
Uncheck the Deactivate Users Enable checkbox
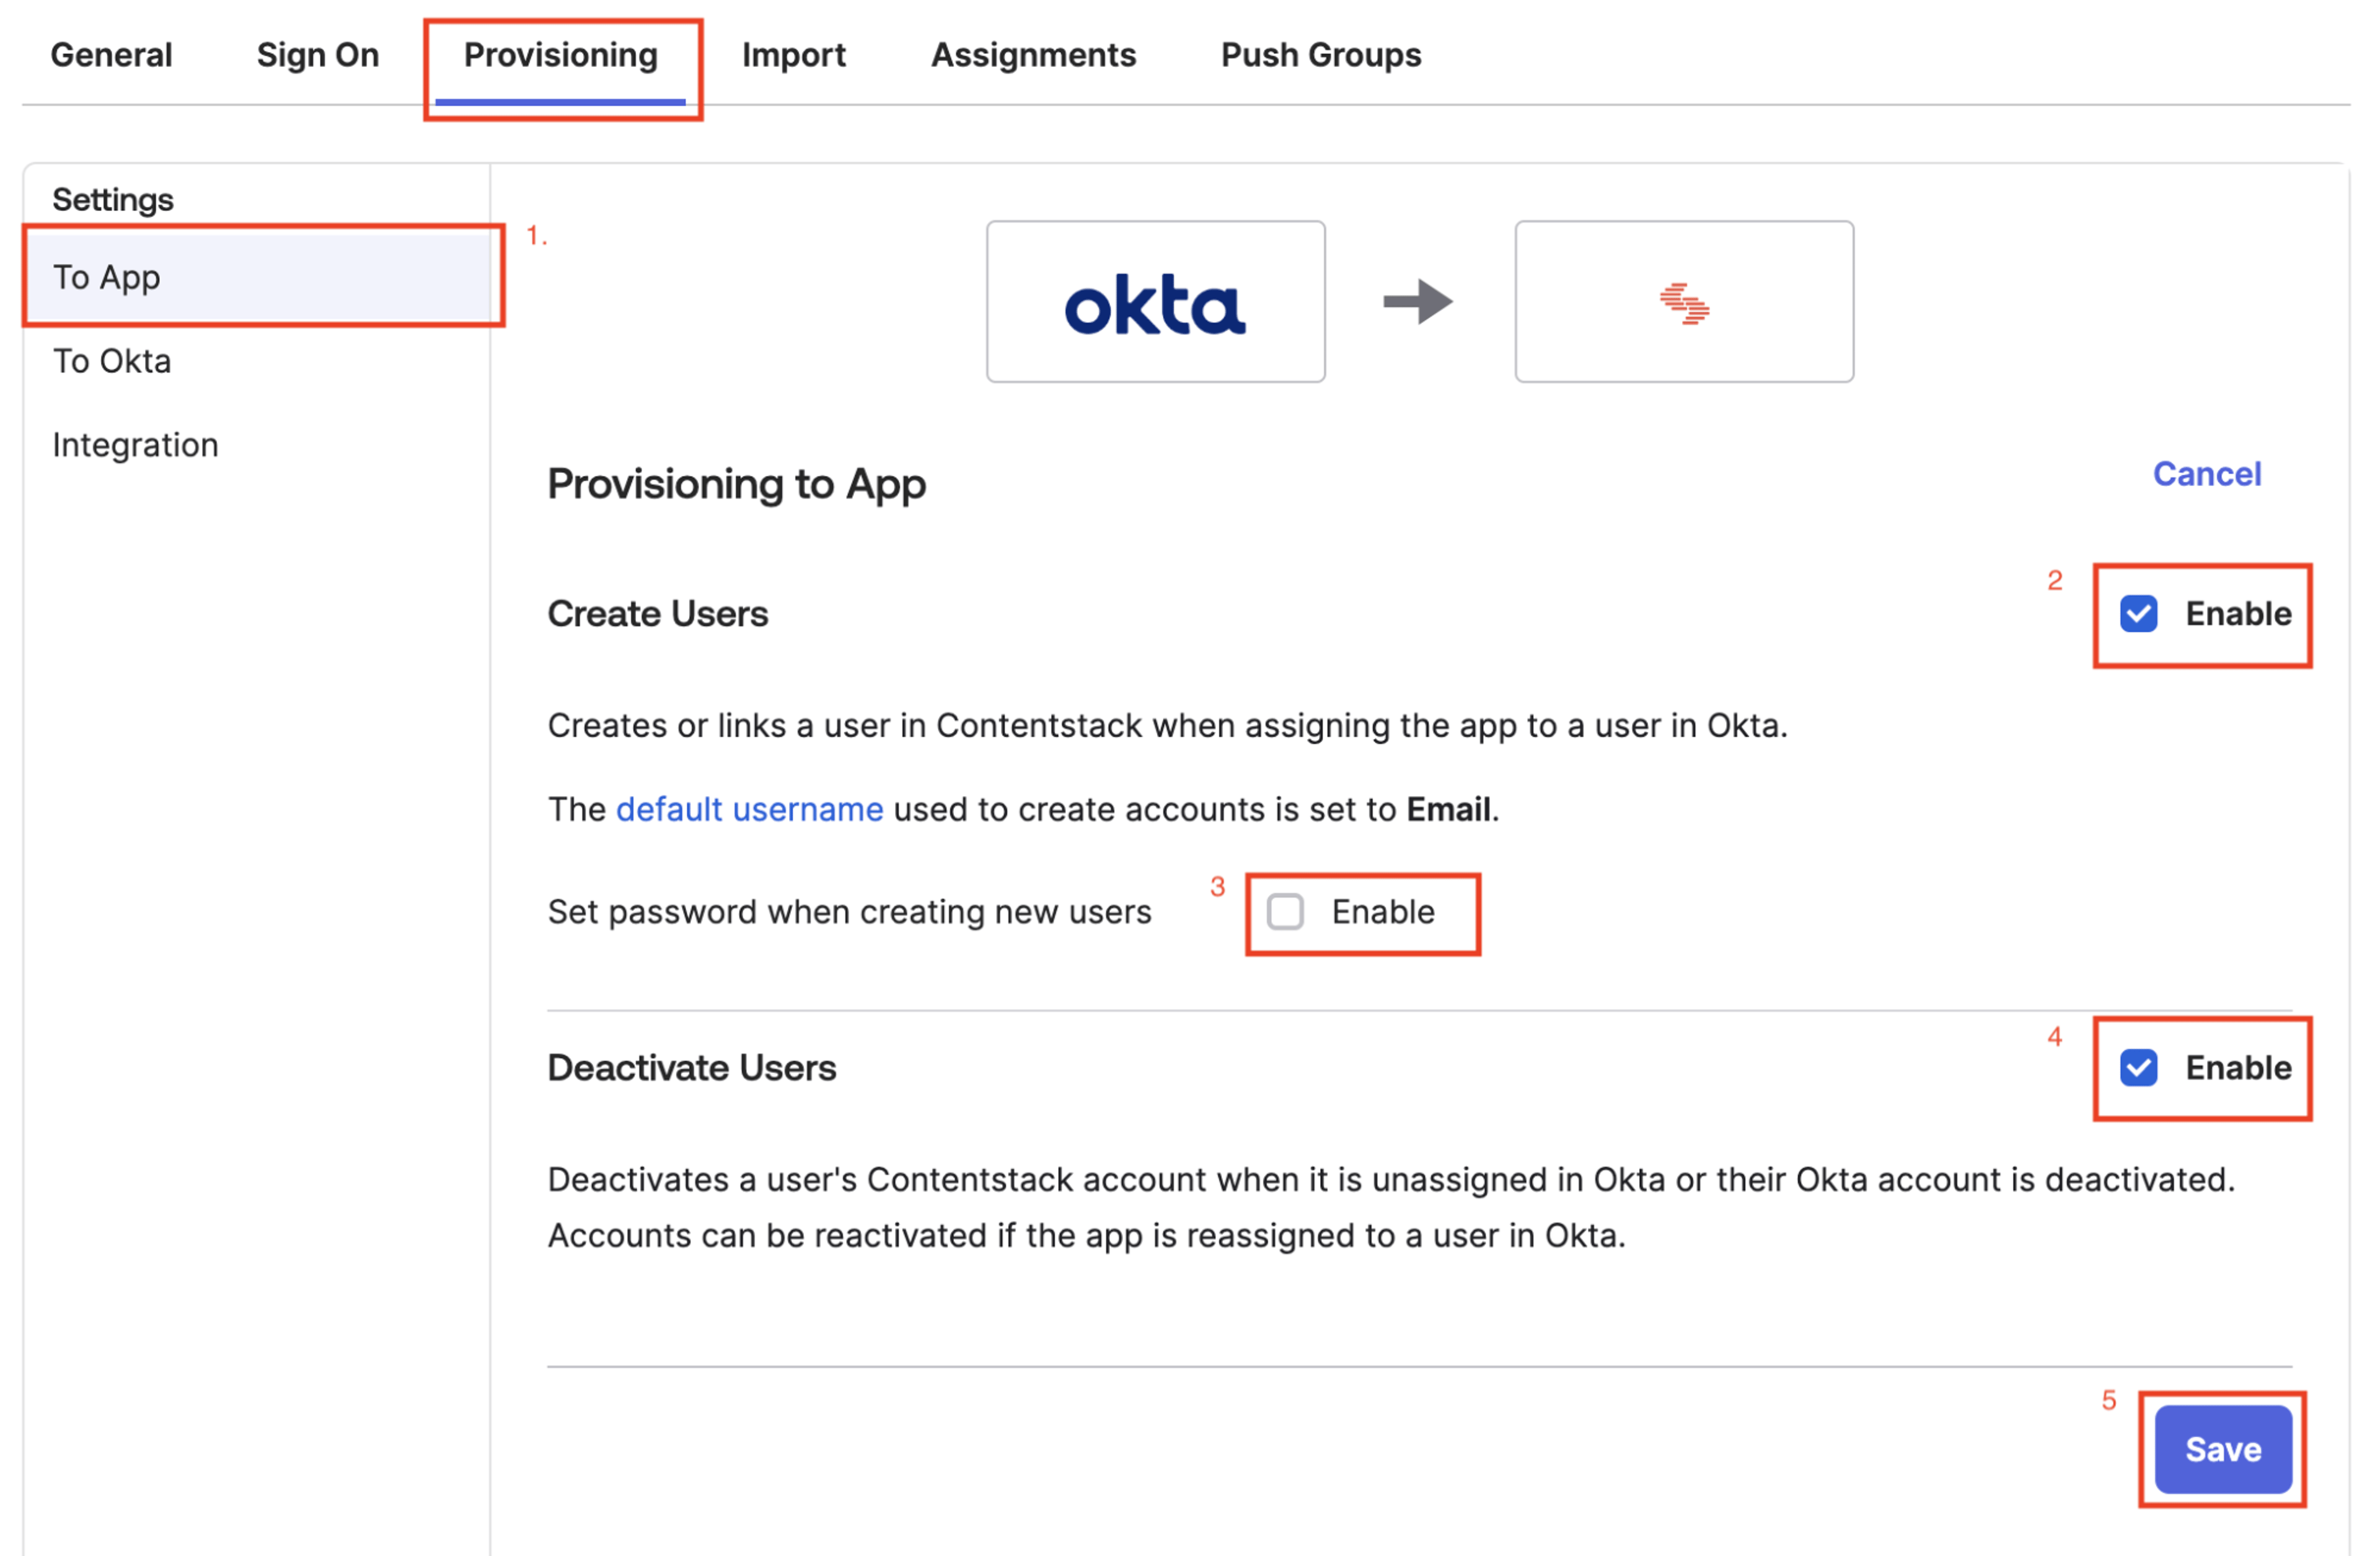(2138, 1067)
